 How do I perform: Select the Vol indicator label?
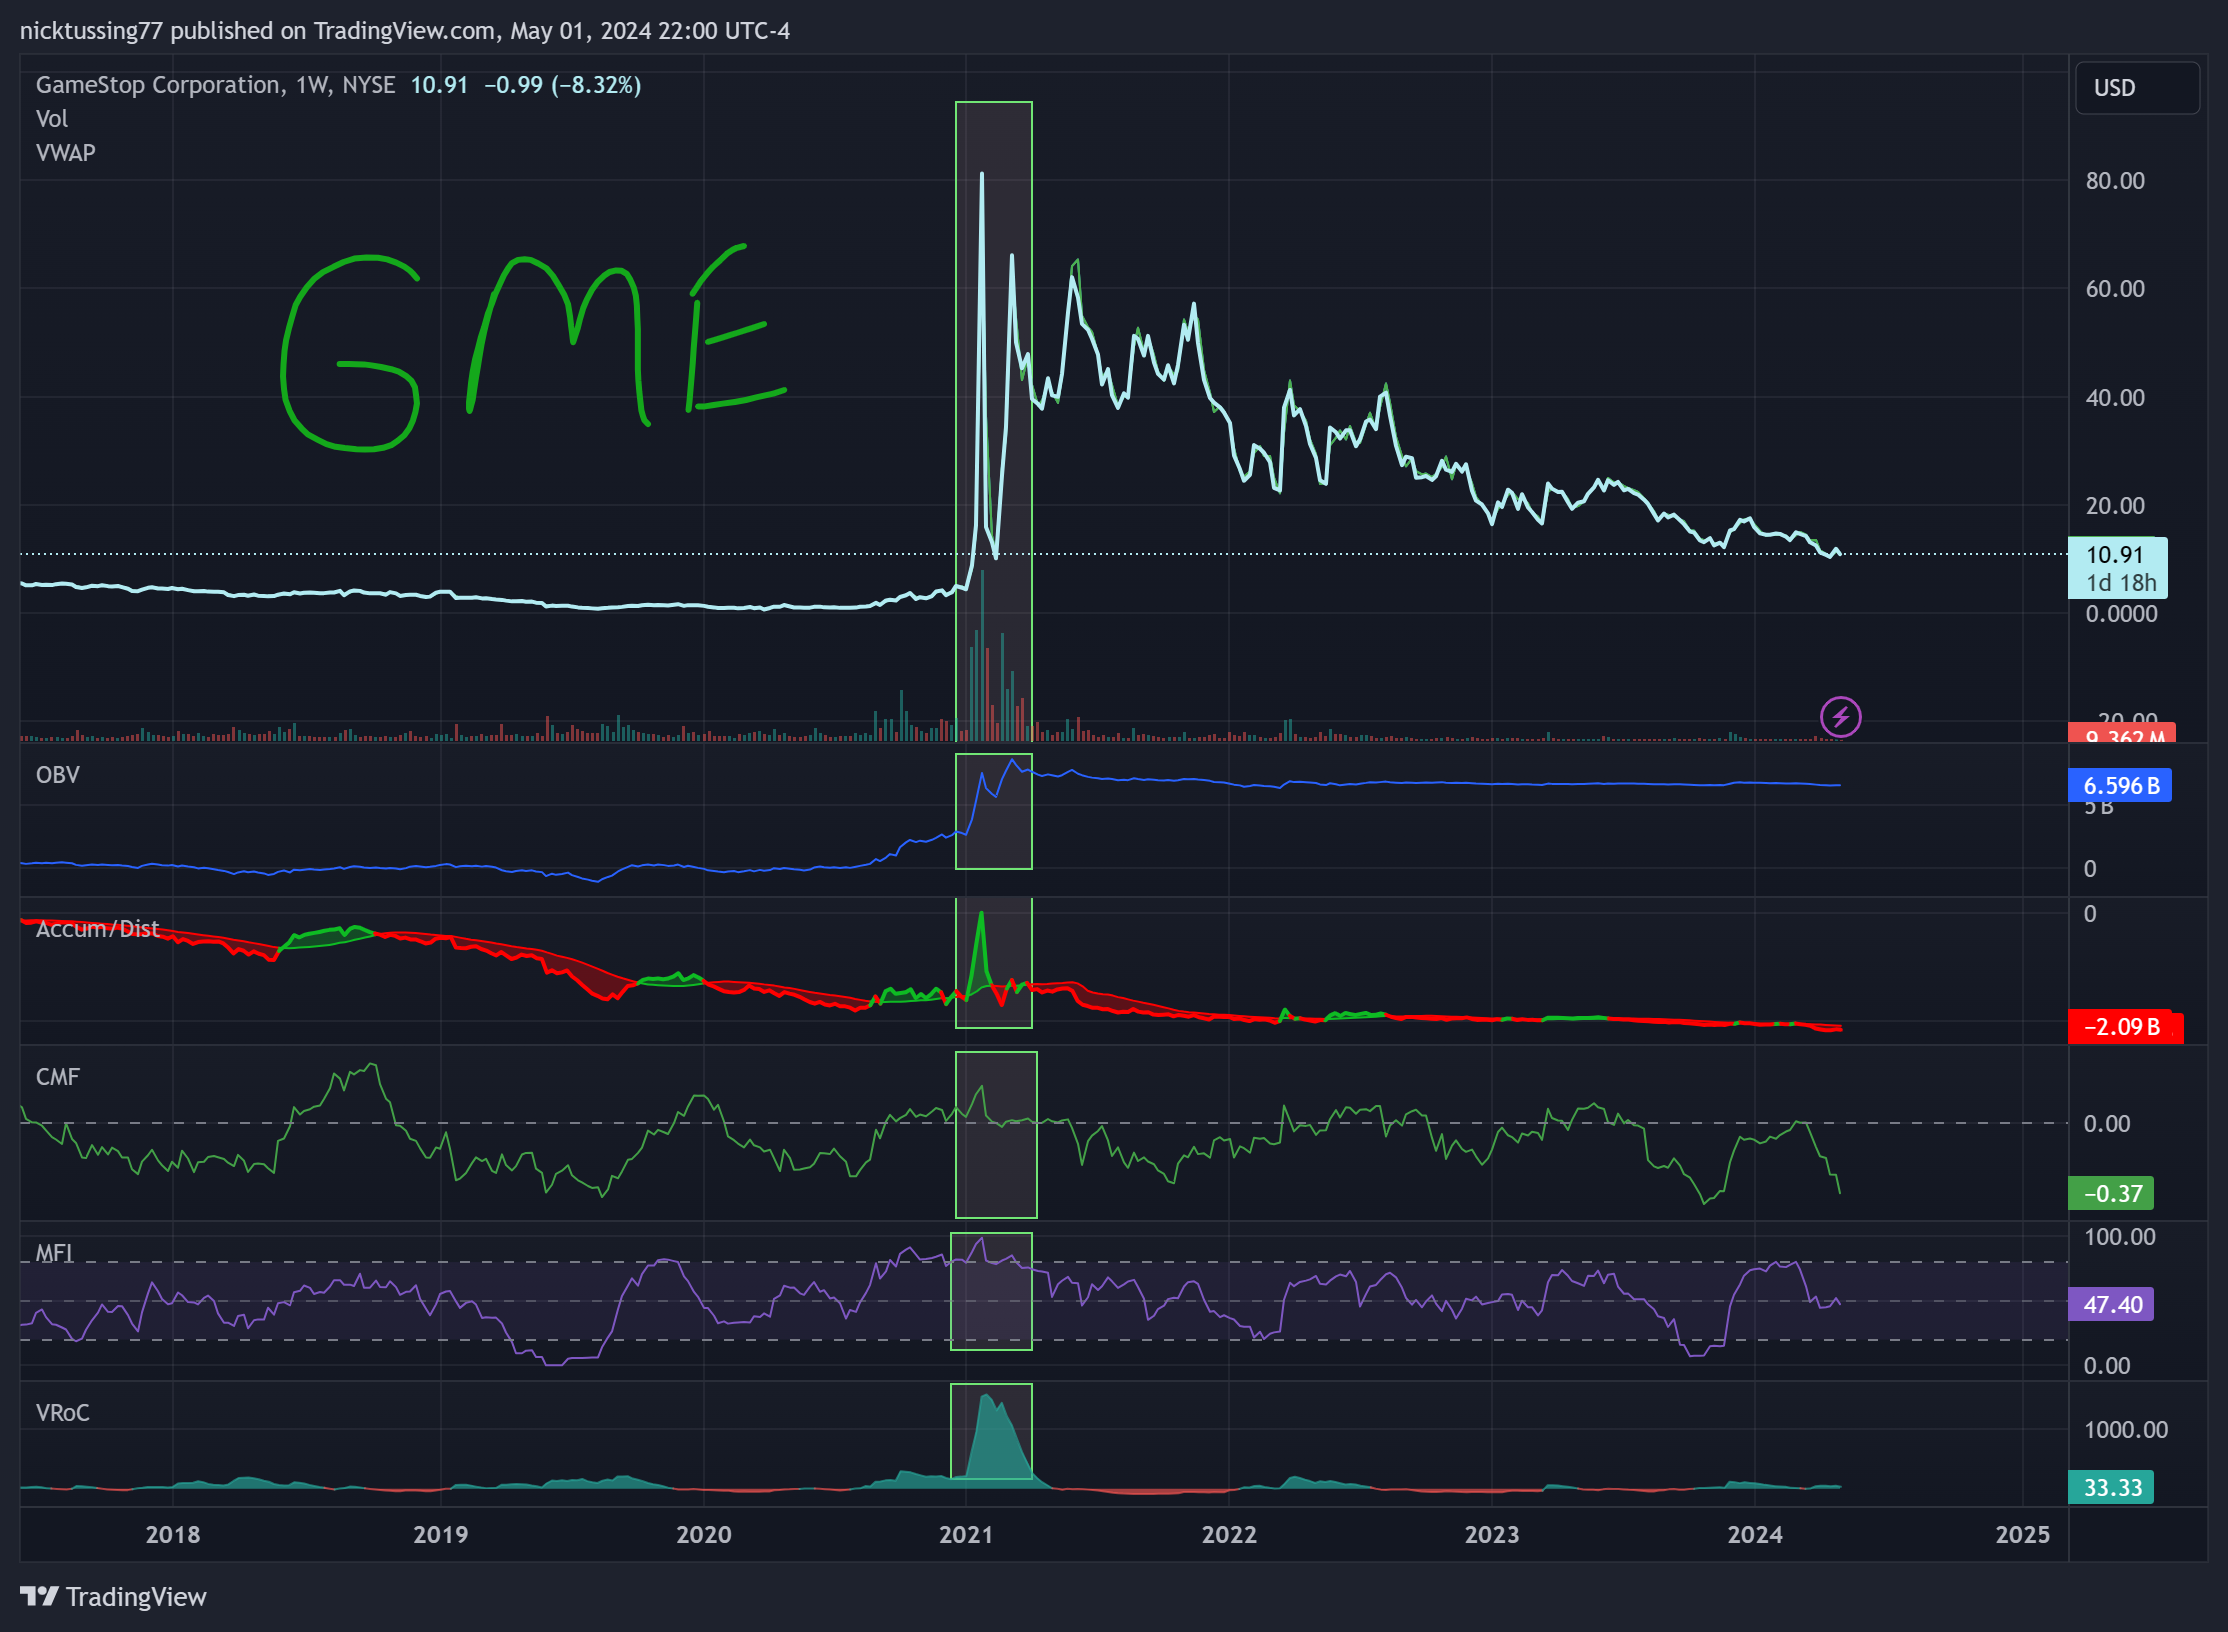pyautogui.click(x=52, y=119)
